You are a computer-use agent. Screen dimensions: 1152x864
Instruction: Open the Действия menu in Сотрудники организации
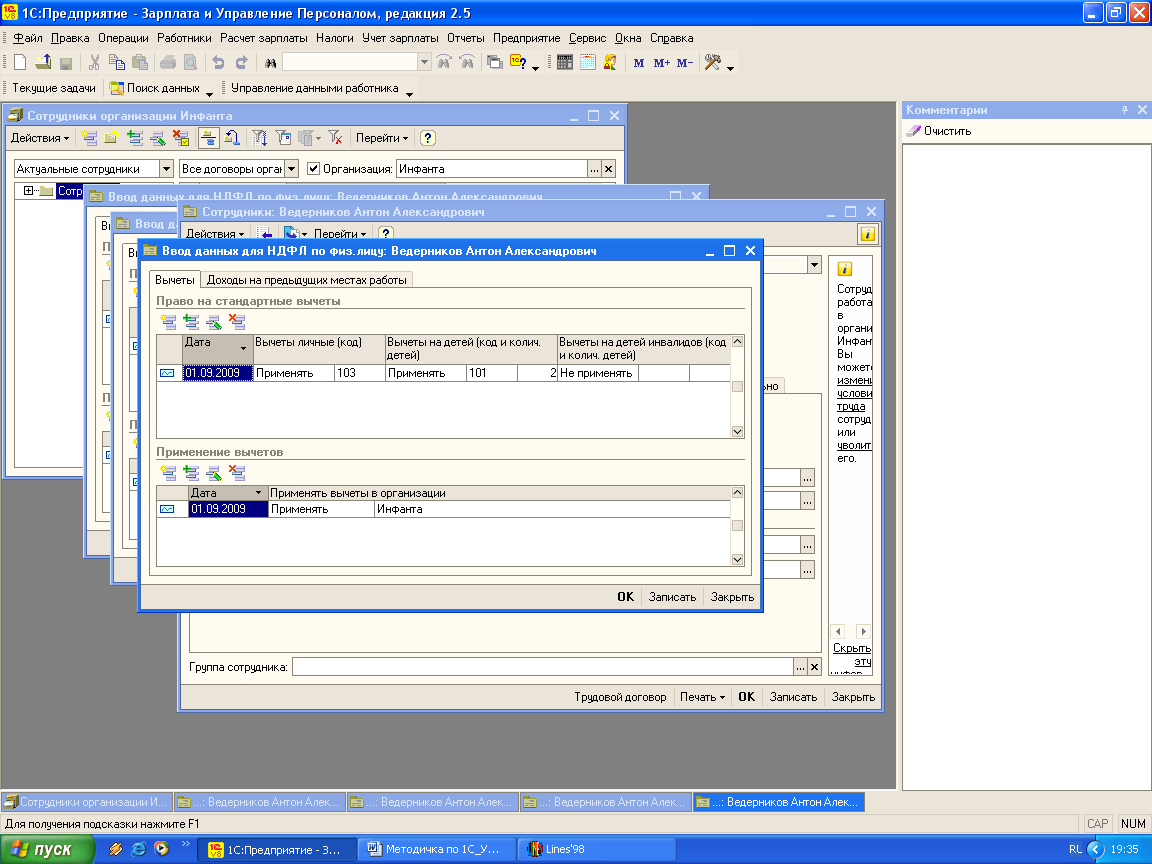40,138
